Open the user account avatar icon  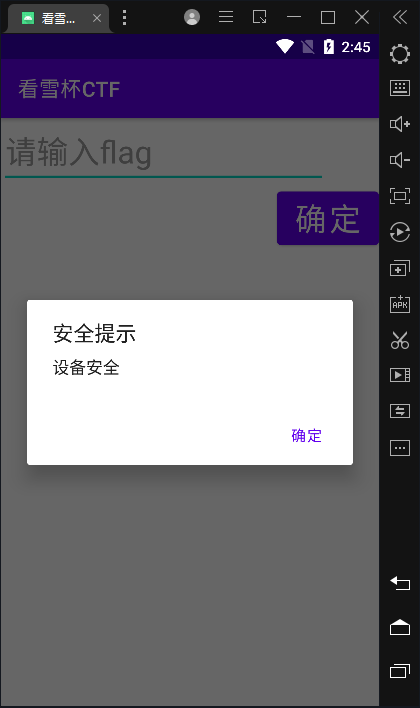pyautogui.click(x=192, y=17)
